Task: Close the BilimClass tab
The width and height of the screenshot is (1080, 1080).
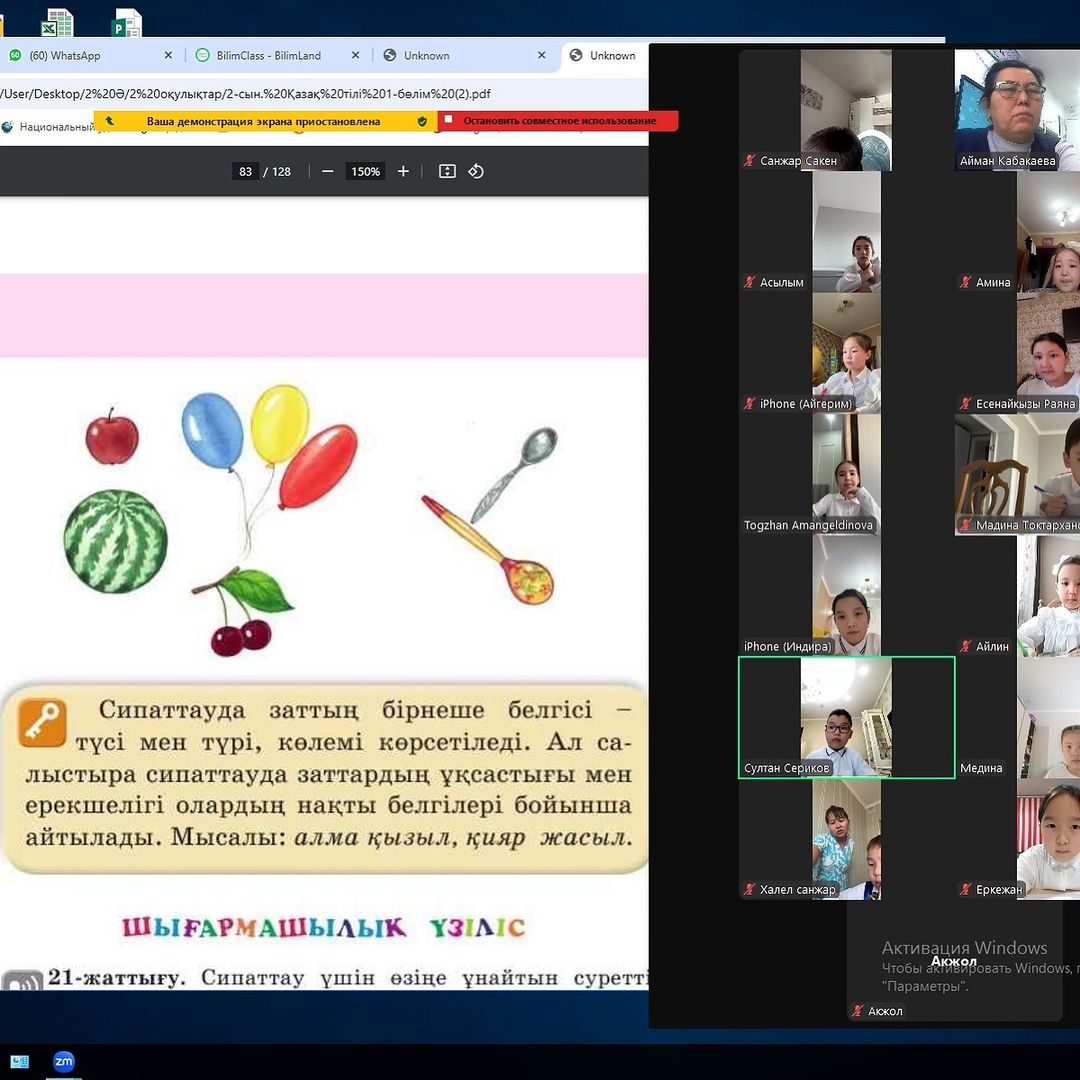Action: (355, 55)
